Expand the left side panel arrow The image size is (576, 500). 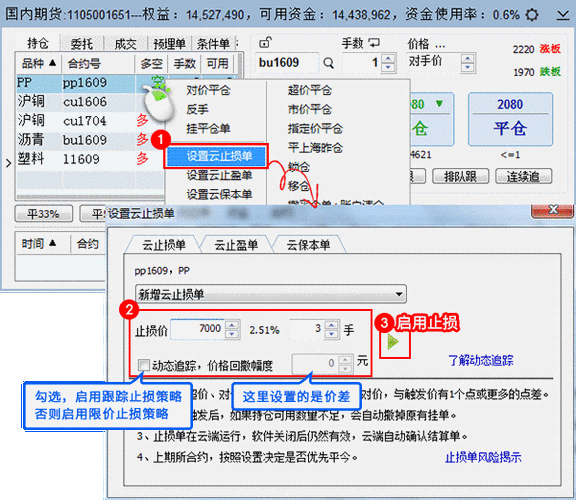[8, 163]
